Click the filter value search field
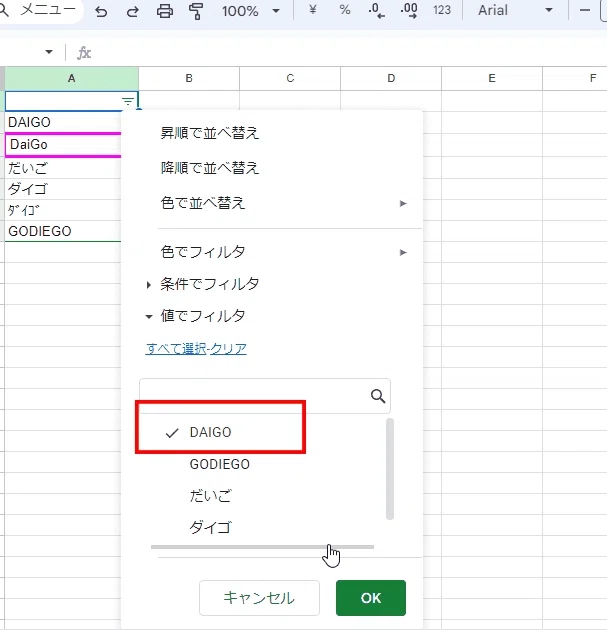 pyautogui.click(x=265, y=396)
